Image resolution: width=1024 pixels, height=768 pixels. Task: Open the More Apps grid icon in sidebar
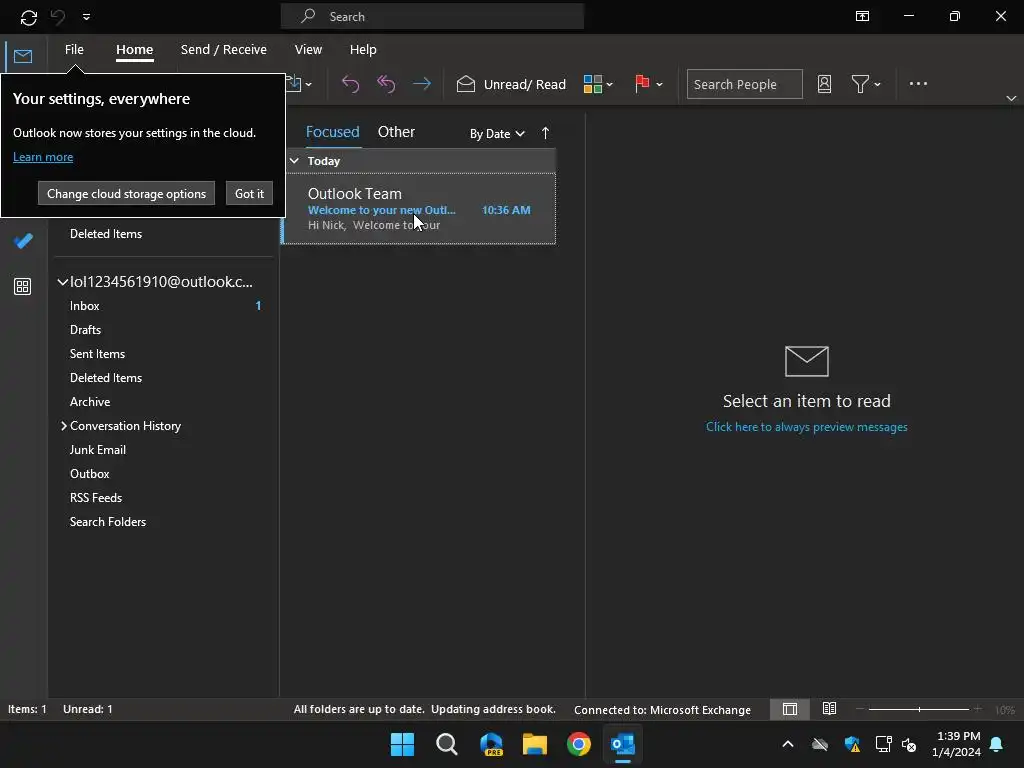tap(23, 286)
